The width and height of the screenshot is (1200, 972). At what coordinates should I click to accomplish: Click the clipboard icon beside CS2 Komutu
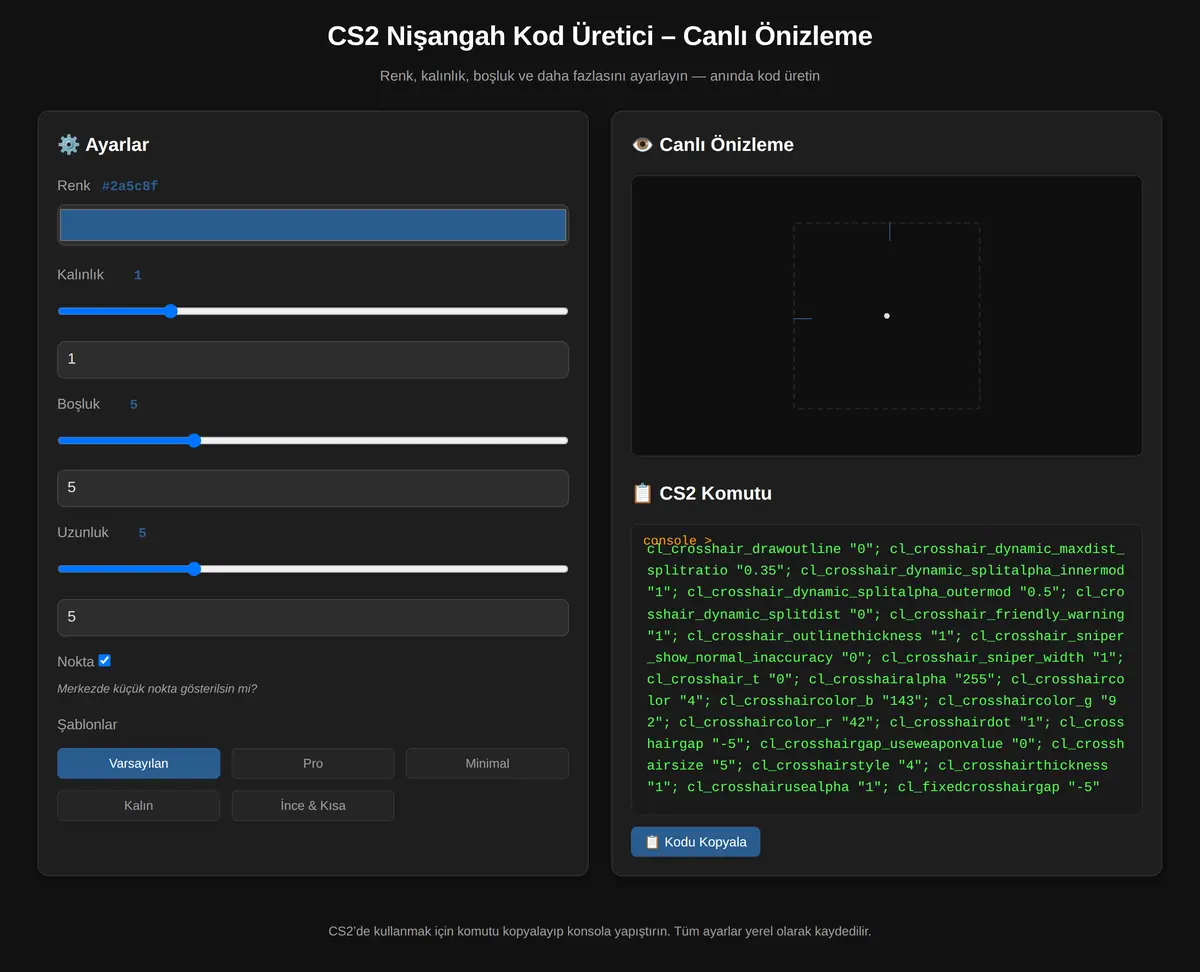(x=642, y=493)
